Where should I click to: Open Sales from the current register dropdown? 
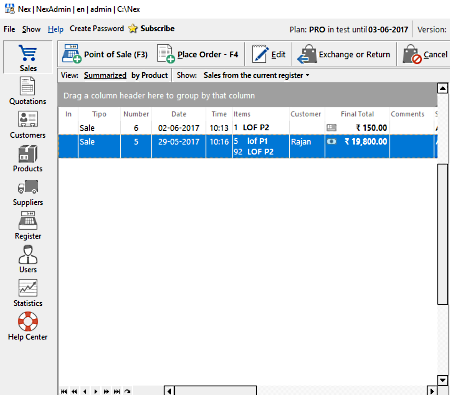tap(256, 75)
